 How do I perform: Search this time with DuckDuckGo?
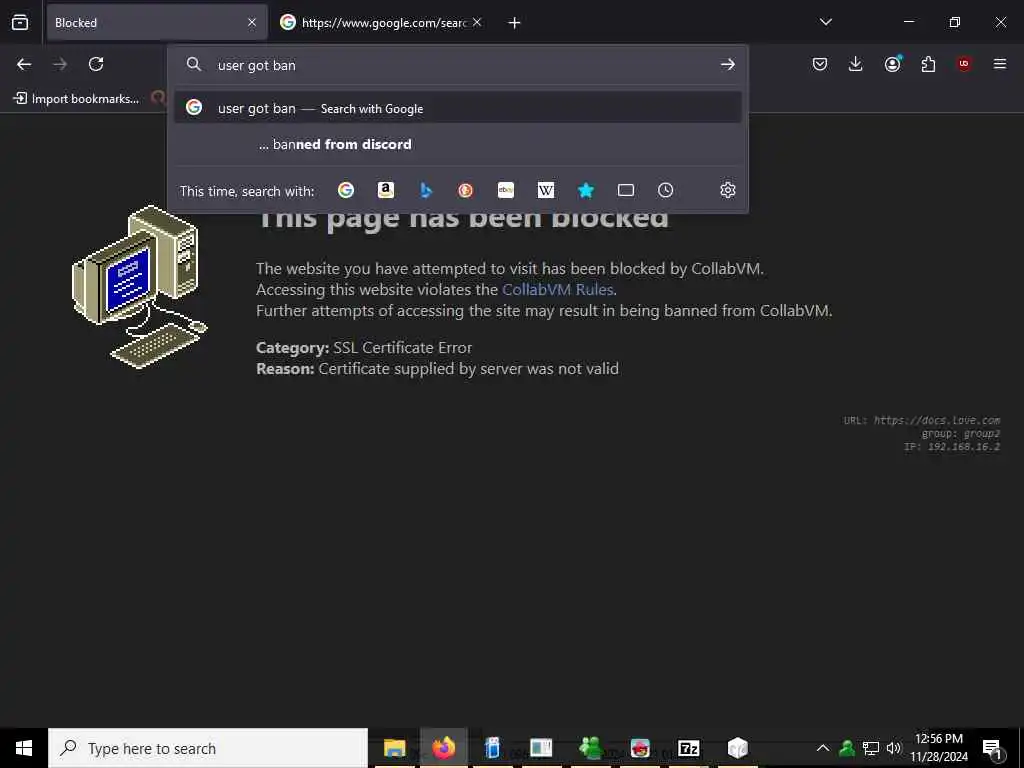pyautogui.click(x=466, y=190)
